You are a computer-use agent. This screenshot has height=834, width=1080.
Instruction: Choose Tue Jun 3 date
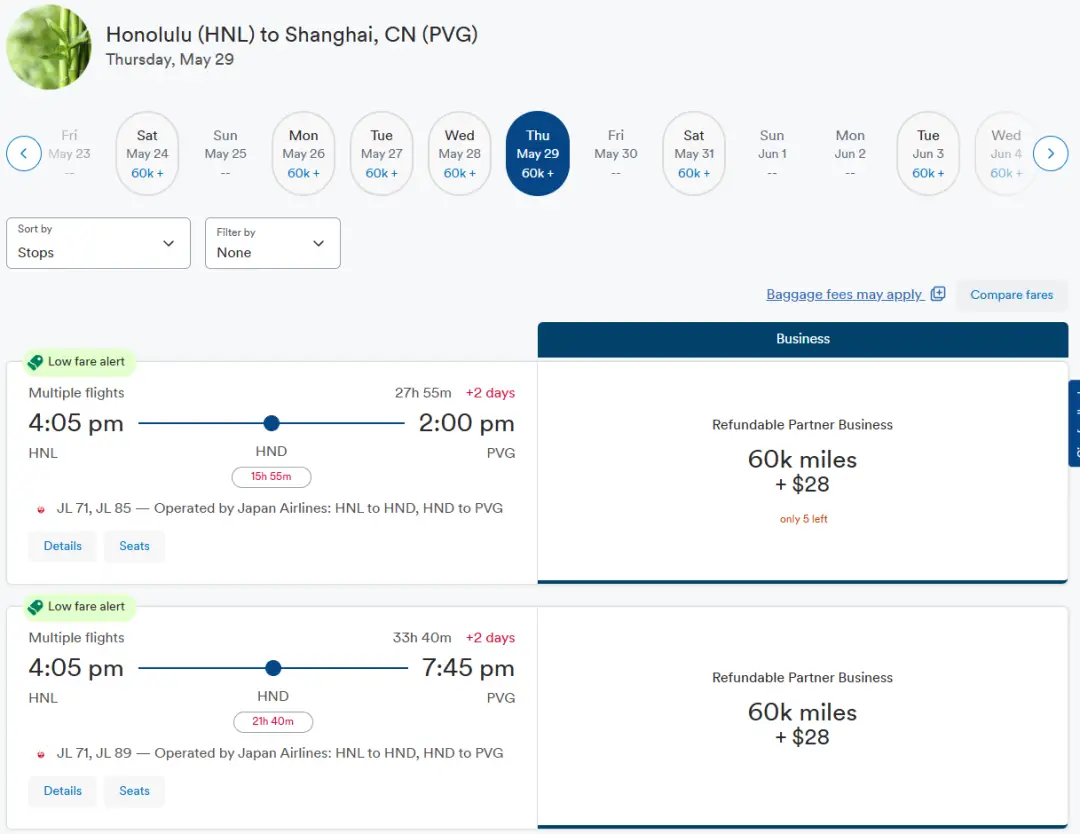tap(928, 154)
